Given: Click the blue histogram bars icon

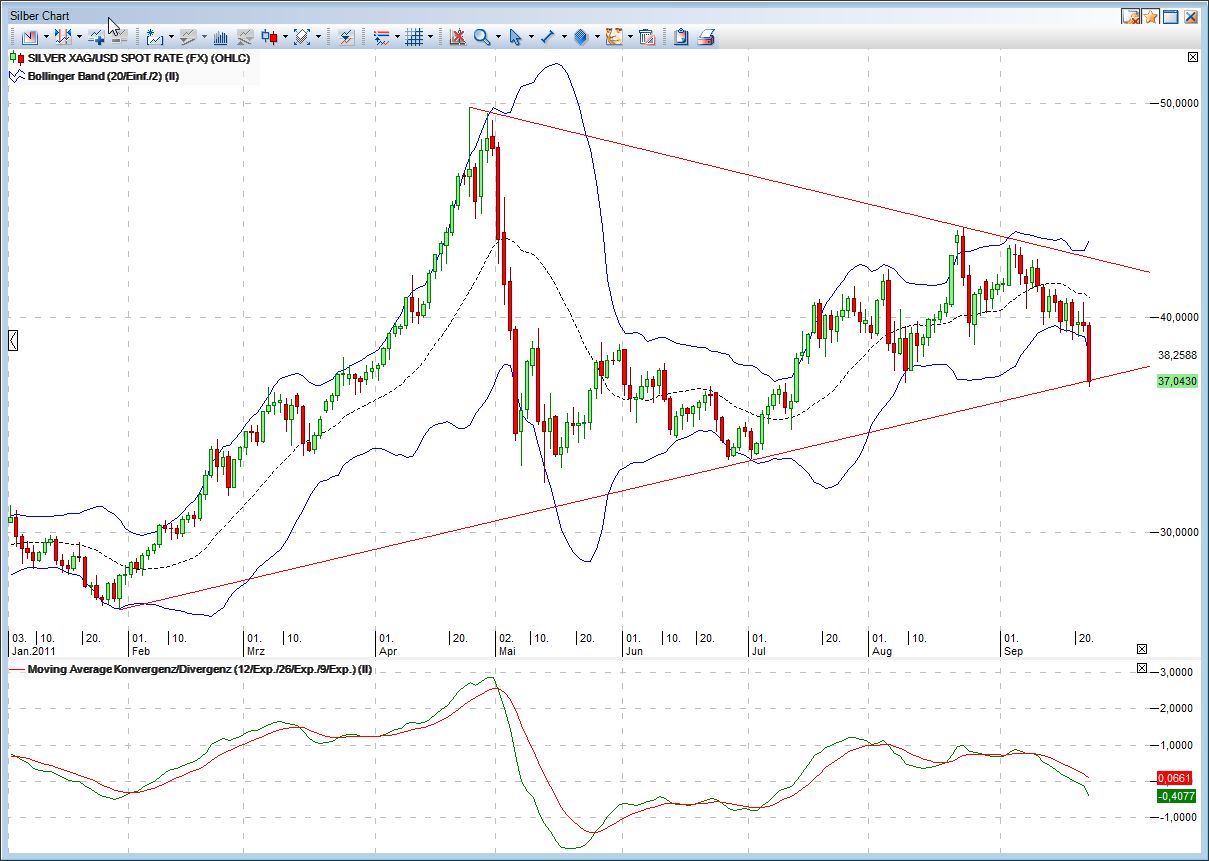Looking at the screenshot, I should click(221, 37).
